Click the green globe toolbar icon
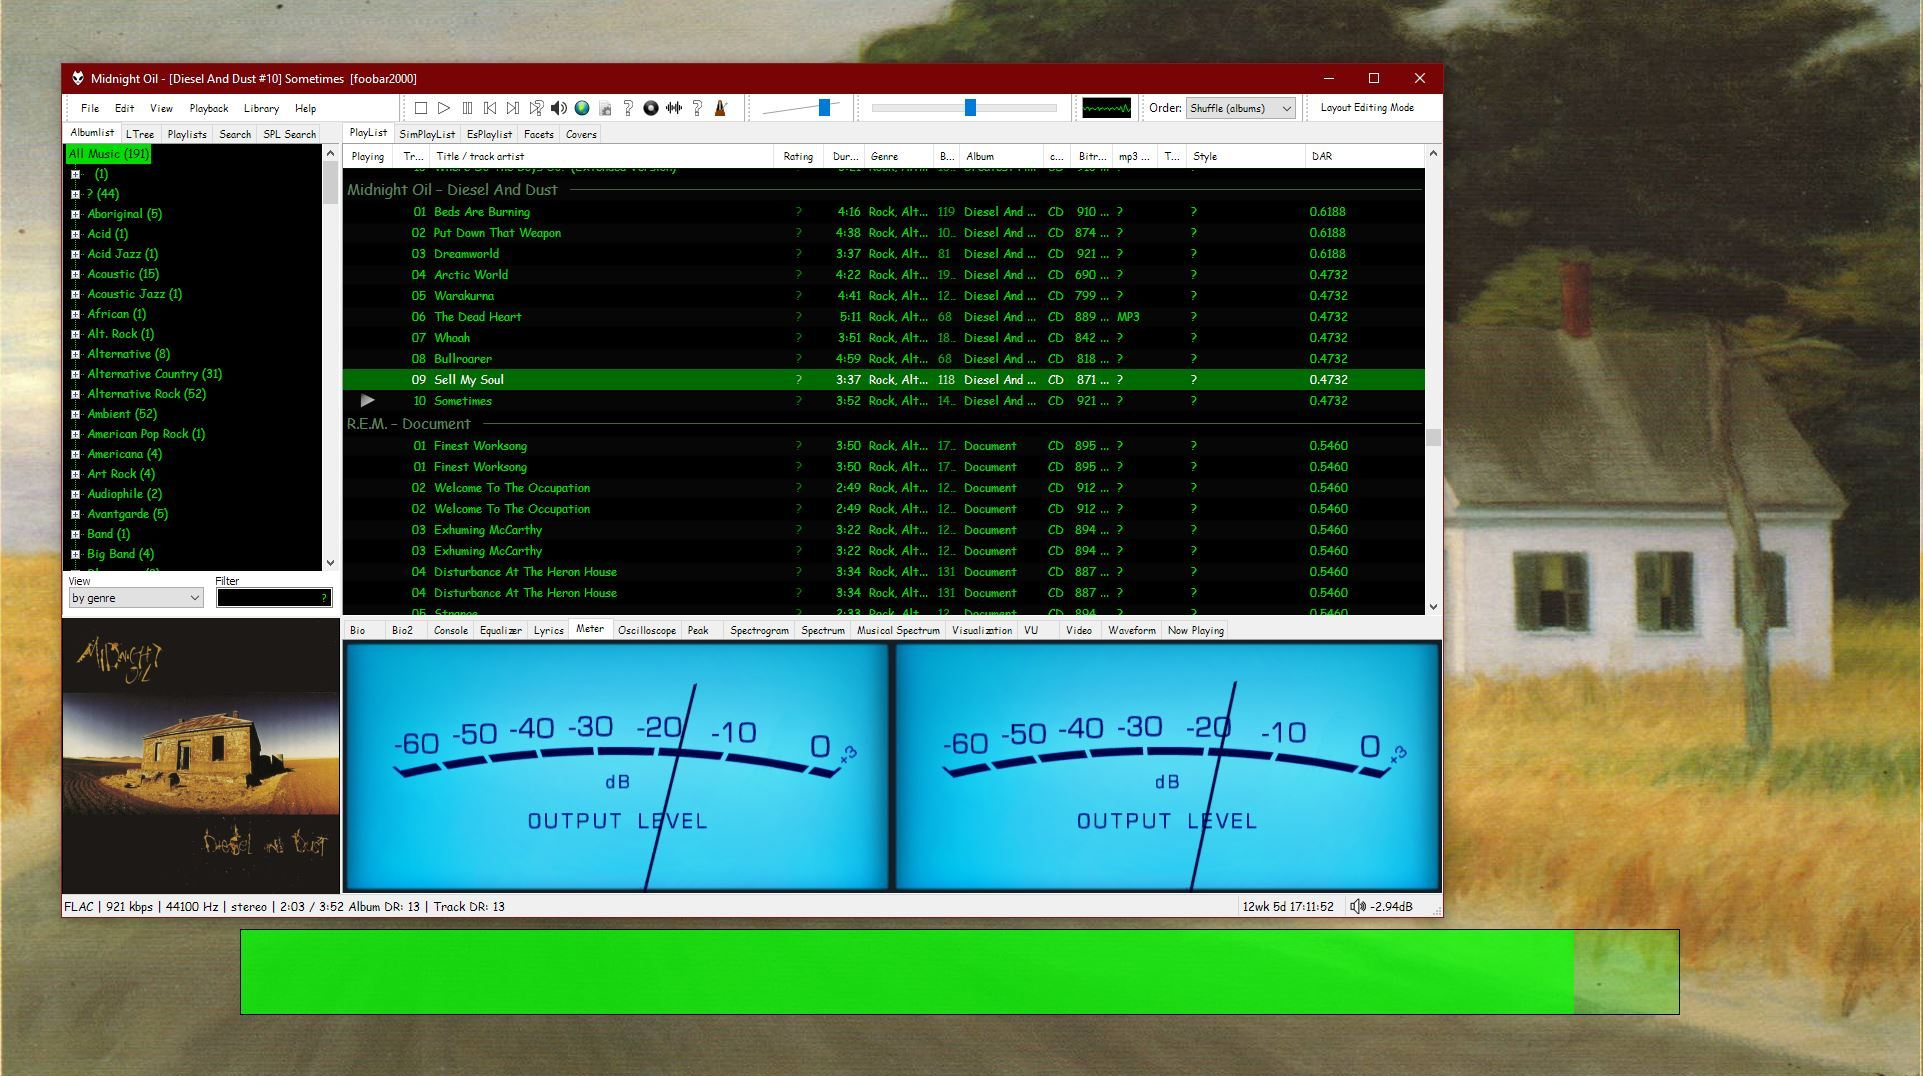This screenshot has height=1076, width=1923. [x=582, y=108]
